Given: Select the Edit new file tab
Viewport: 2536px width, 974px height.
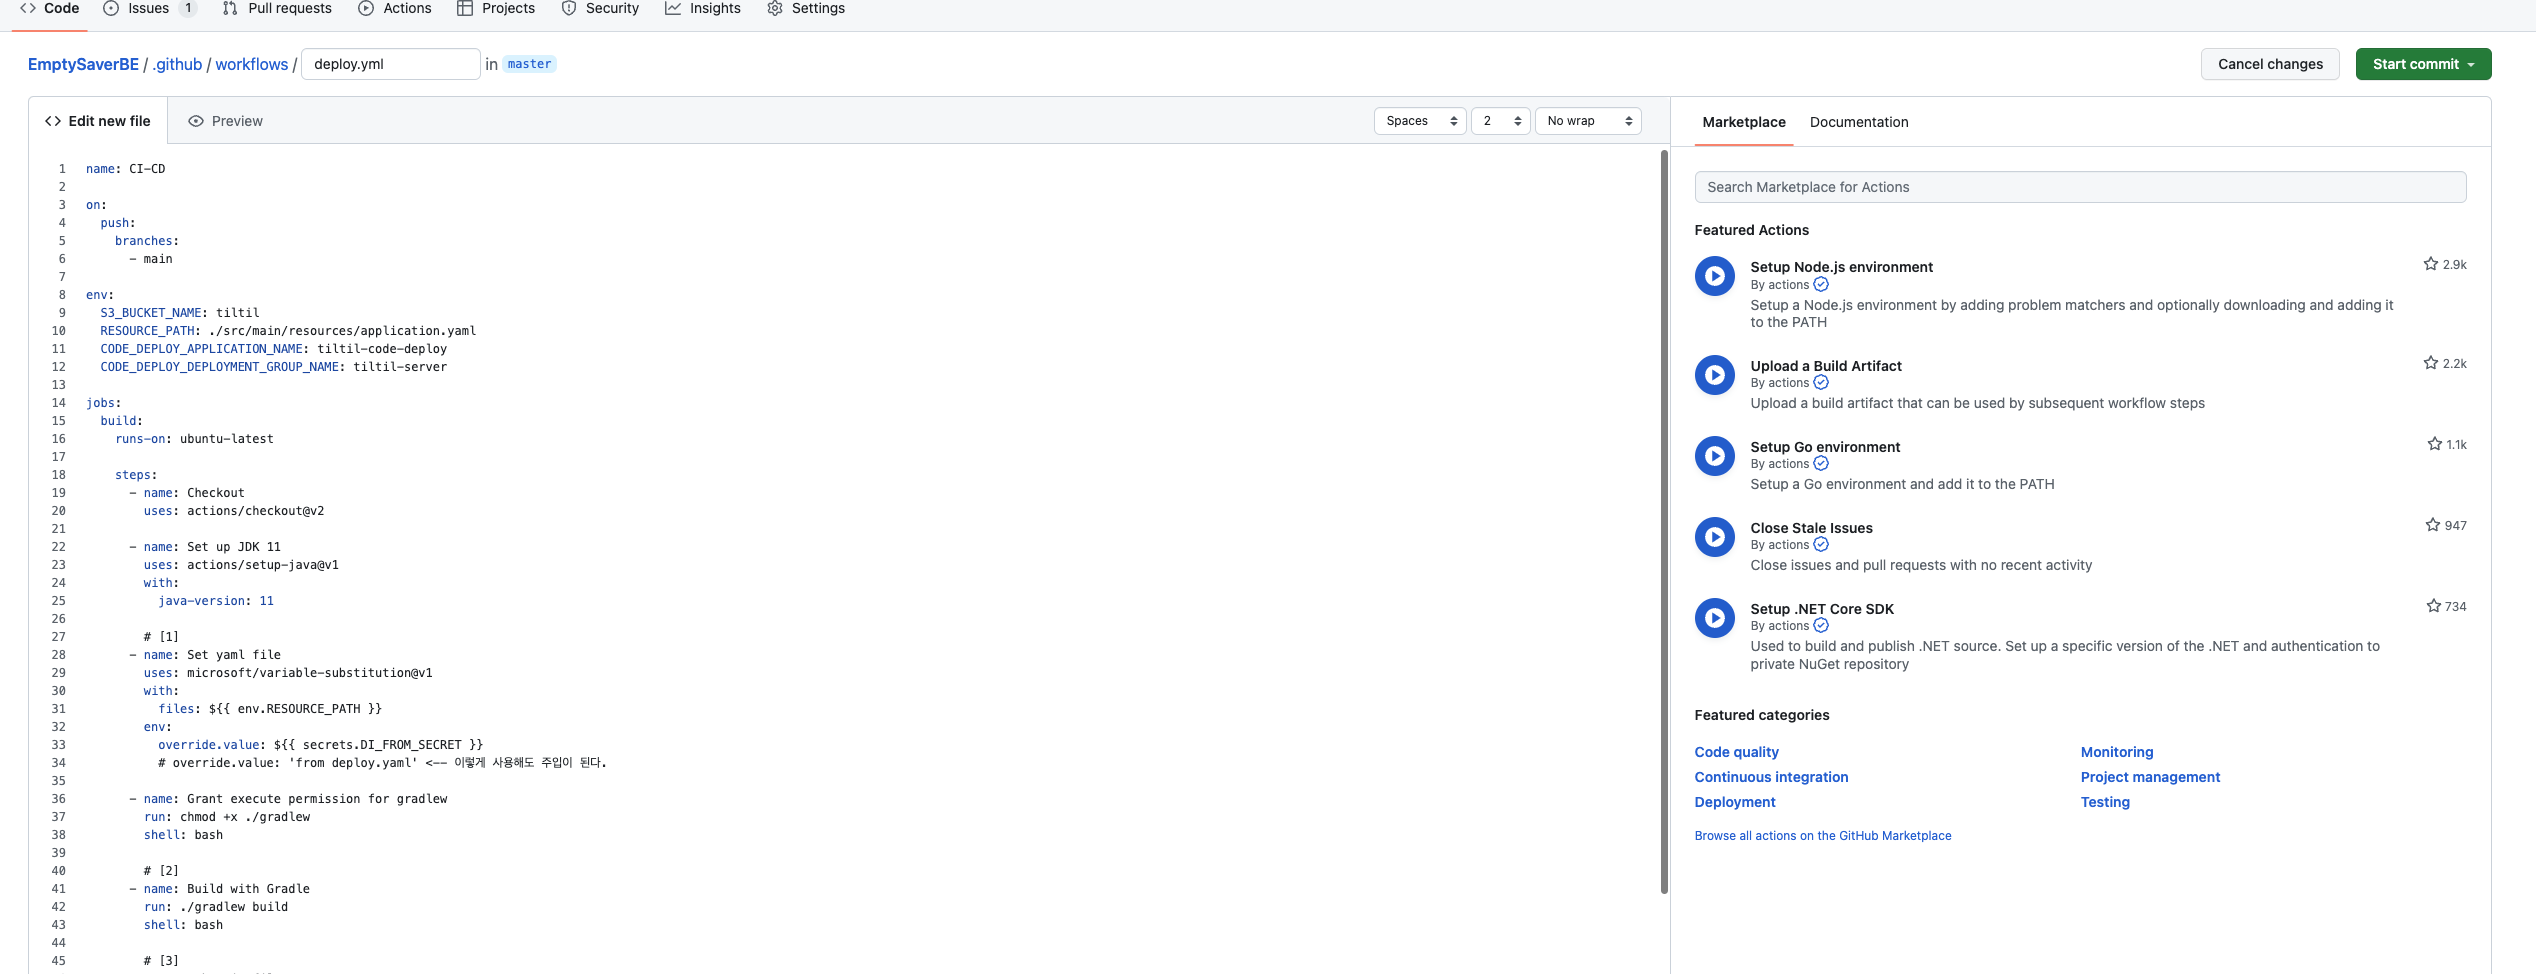Looking at the screenshot, I should pos(98,121).
